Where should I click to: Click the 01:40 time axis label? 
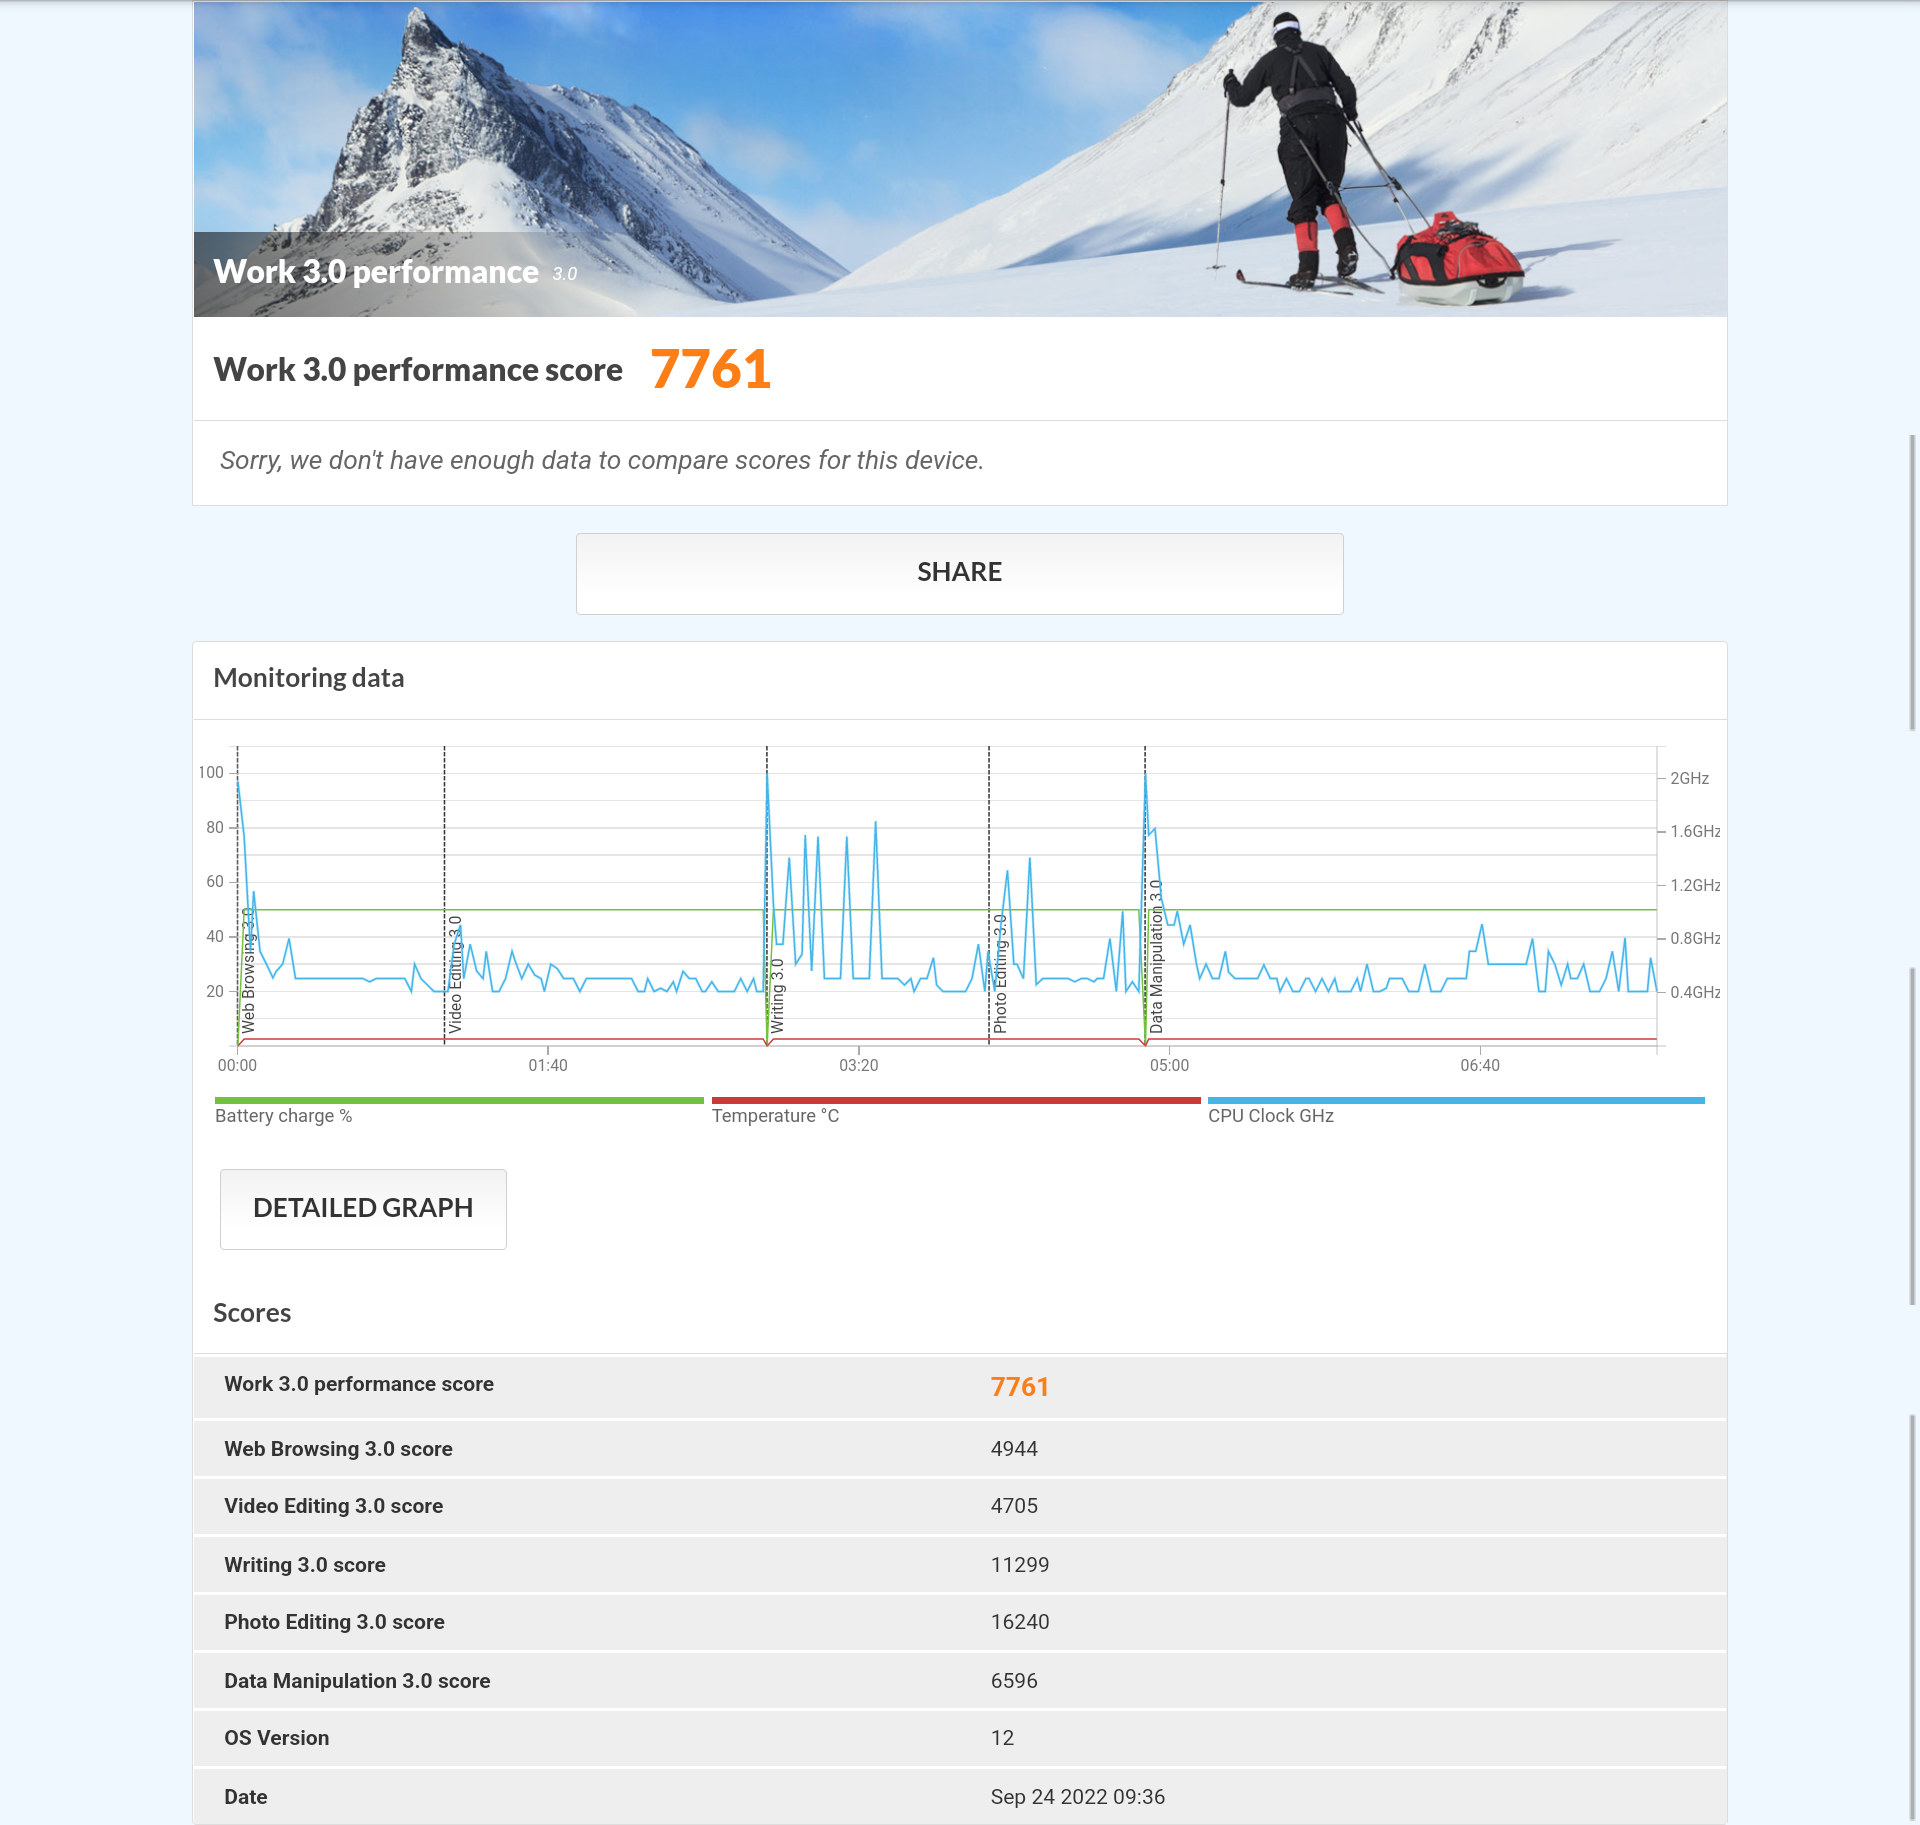click(x=548, y=1066)
